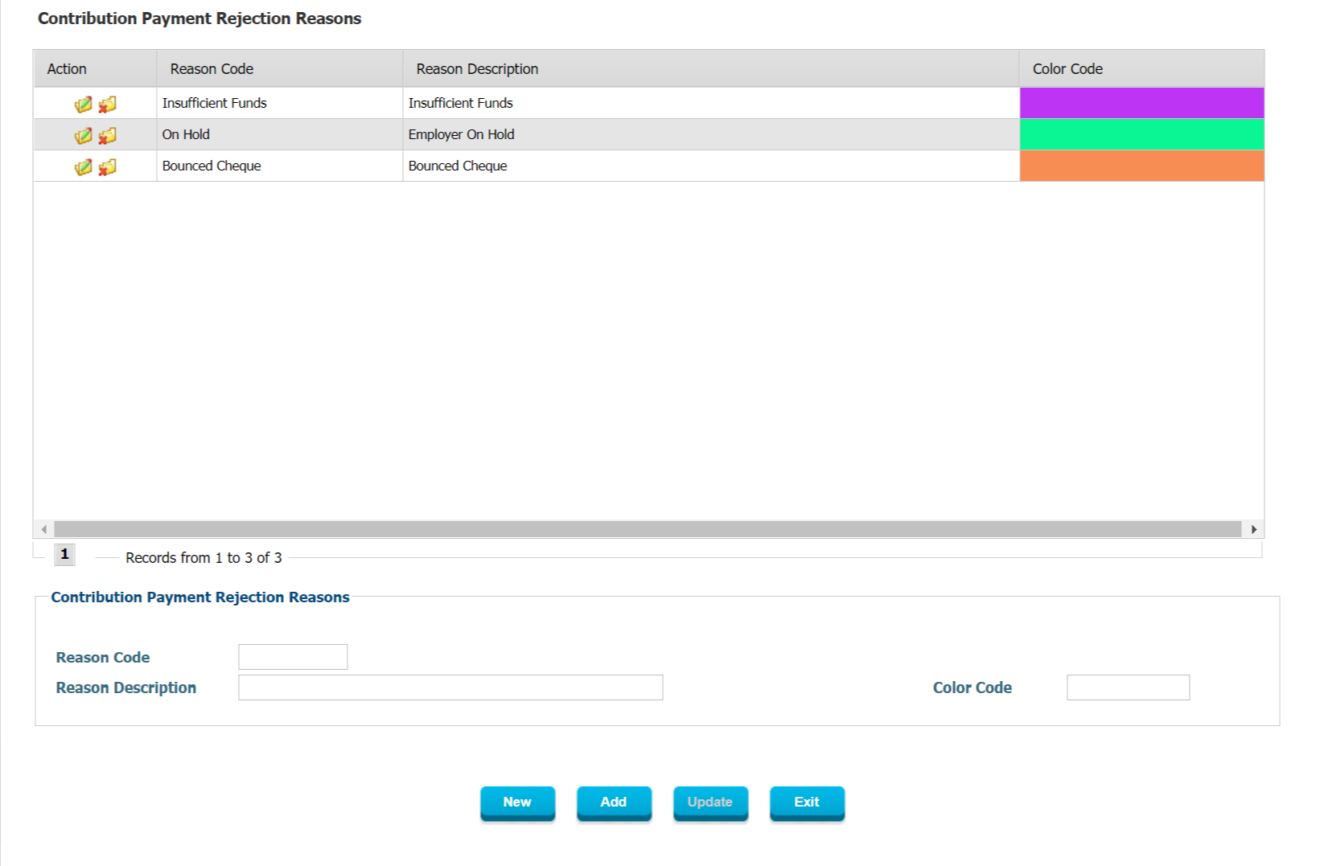Select the green color swatch for On Hold
The height and width of the screenshot is (866, 1320).
1141,134
